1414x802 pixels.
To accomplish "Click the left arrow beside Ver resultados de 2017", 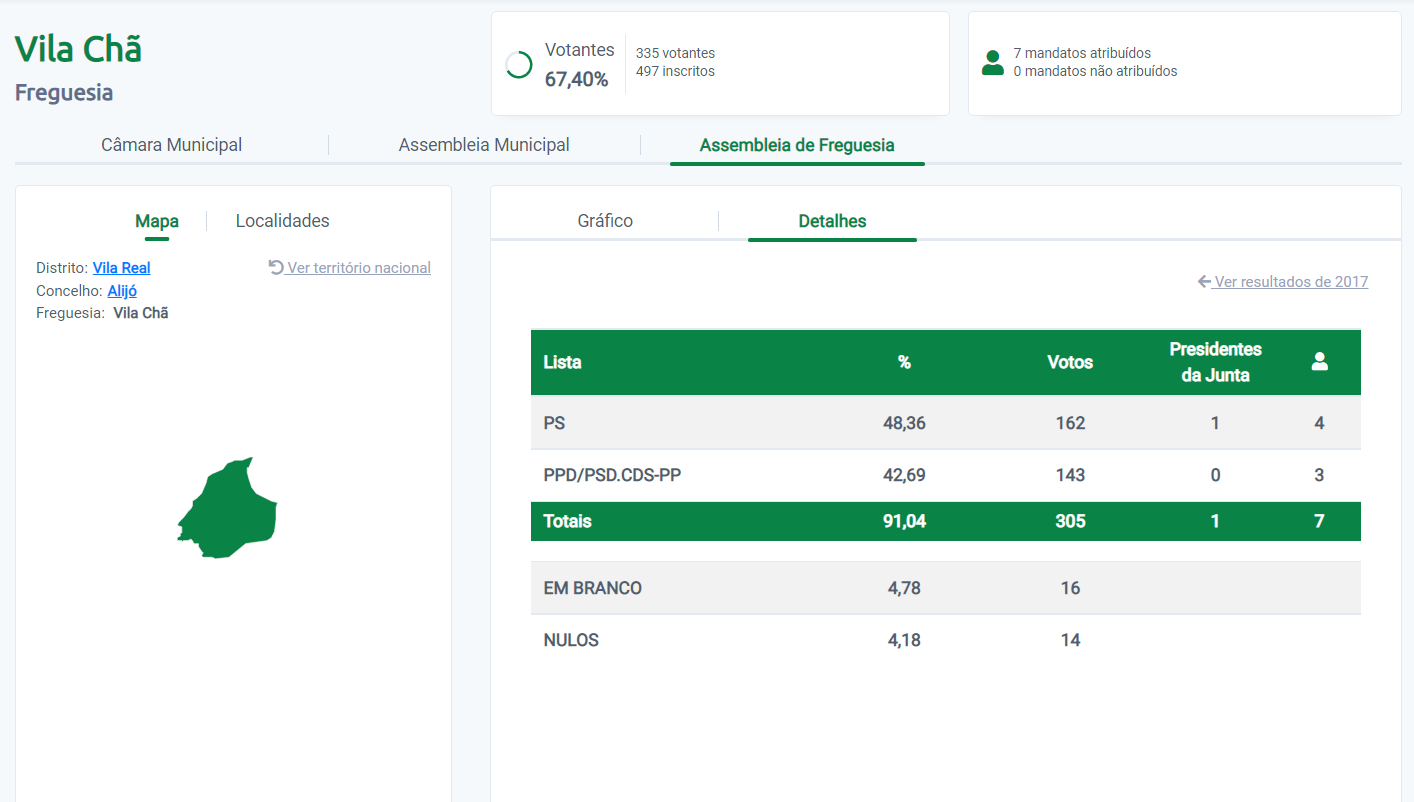I will tap(1204, 282).
